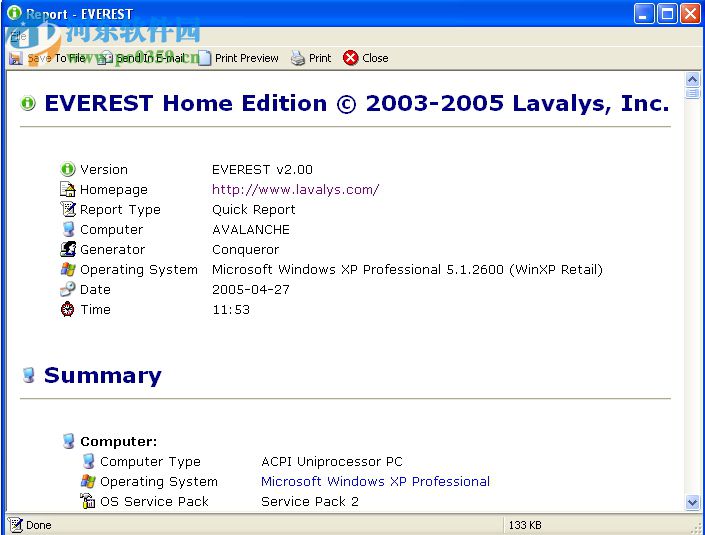This screenshot has height=535, width=705.
Task: Click the status bar Done icon
Action: pyautogui.click(x=15, y=525)
